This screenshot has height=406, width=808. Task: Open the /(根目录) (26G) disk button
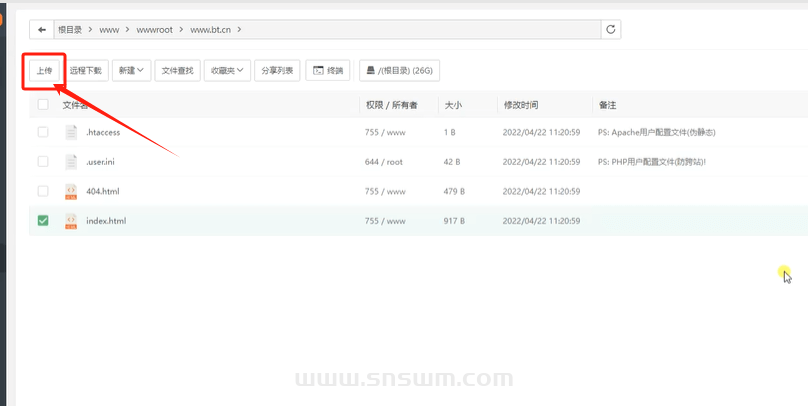(399, 71)
